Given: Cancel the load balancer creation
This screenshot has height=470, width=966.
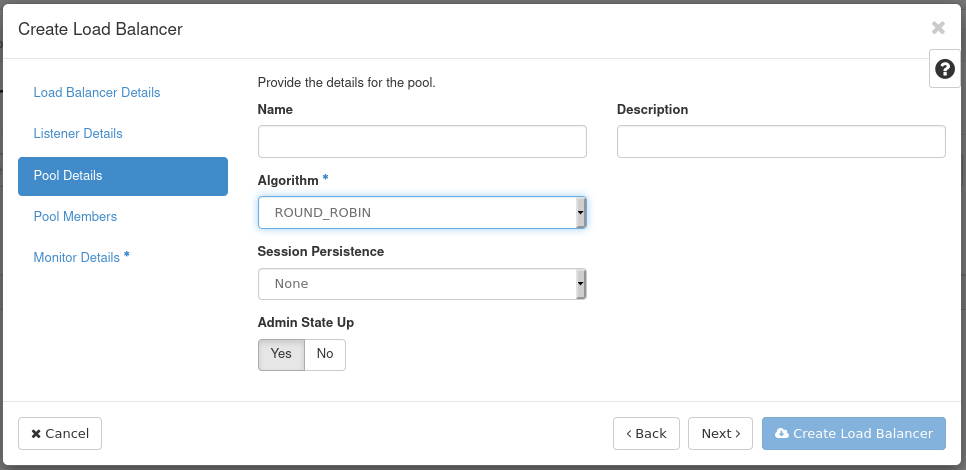Looking at the screenshot, I should [60, 433].
